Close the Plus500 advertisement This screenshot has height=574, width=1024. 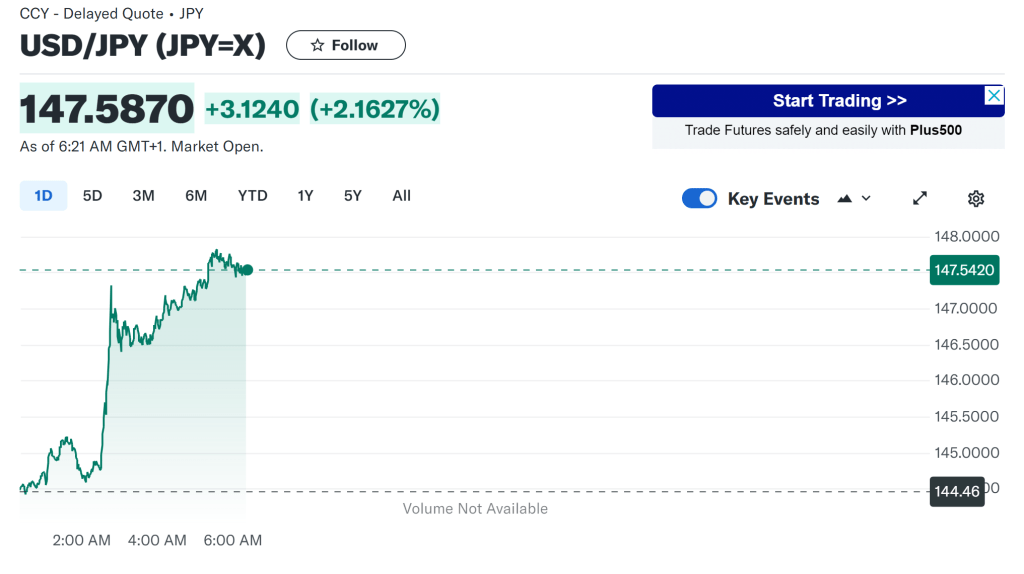coord(994,95)
